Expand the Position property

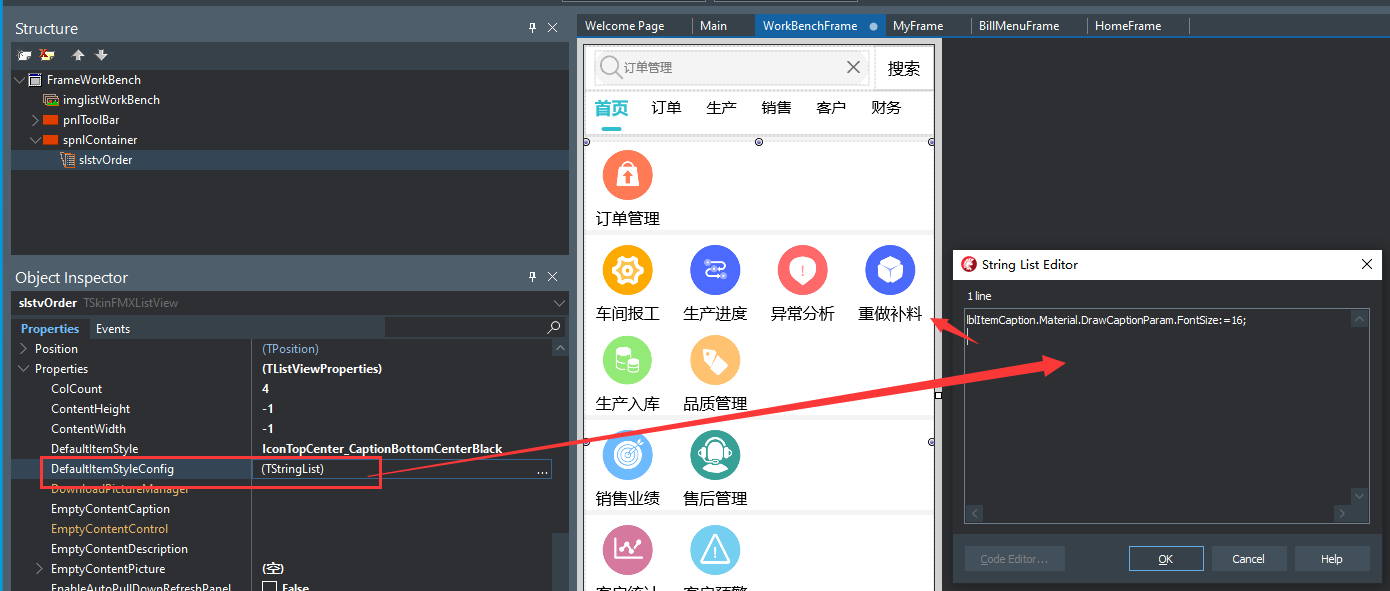23,349
